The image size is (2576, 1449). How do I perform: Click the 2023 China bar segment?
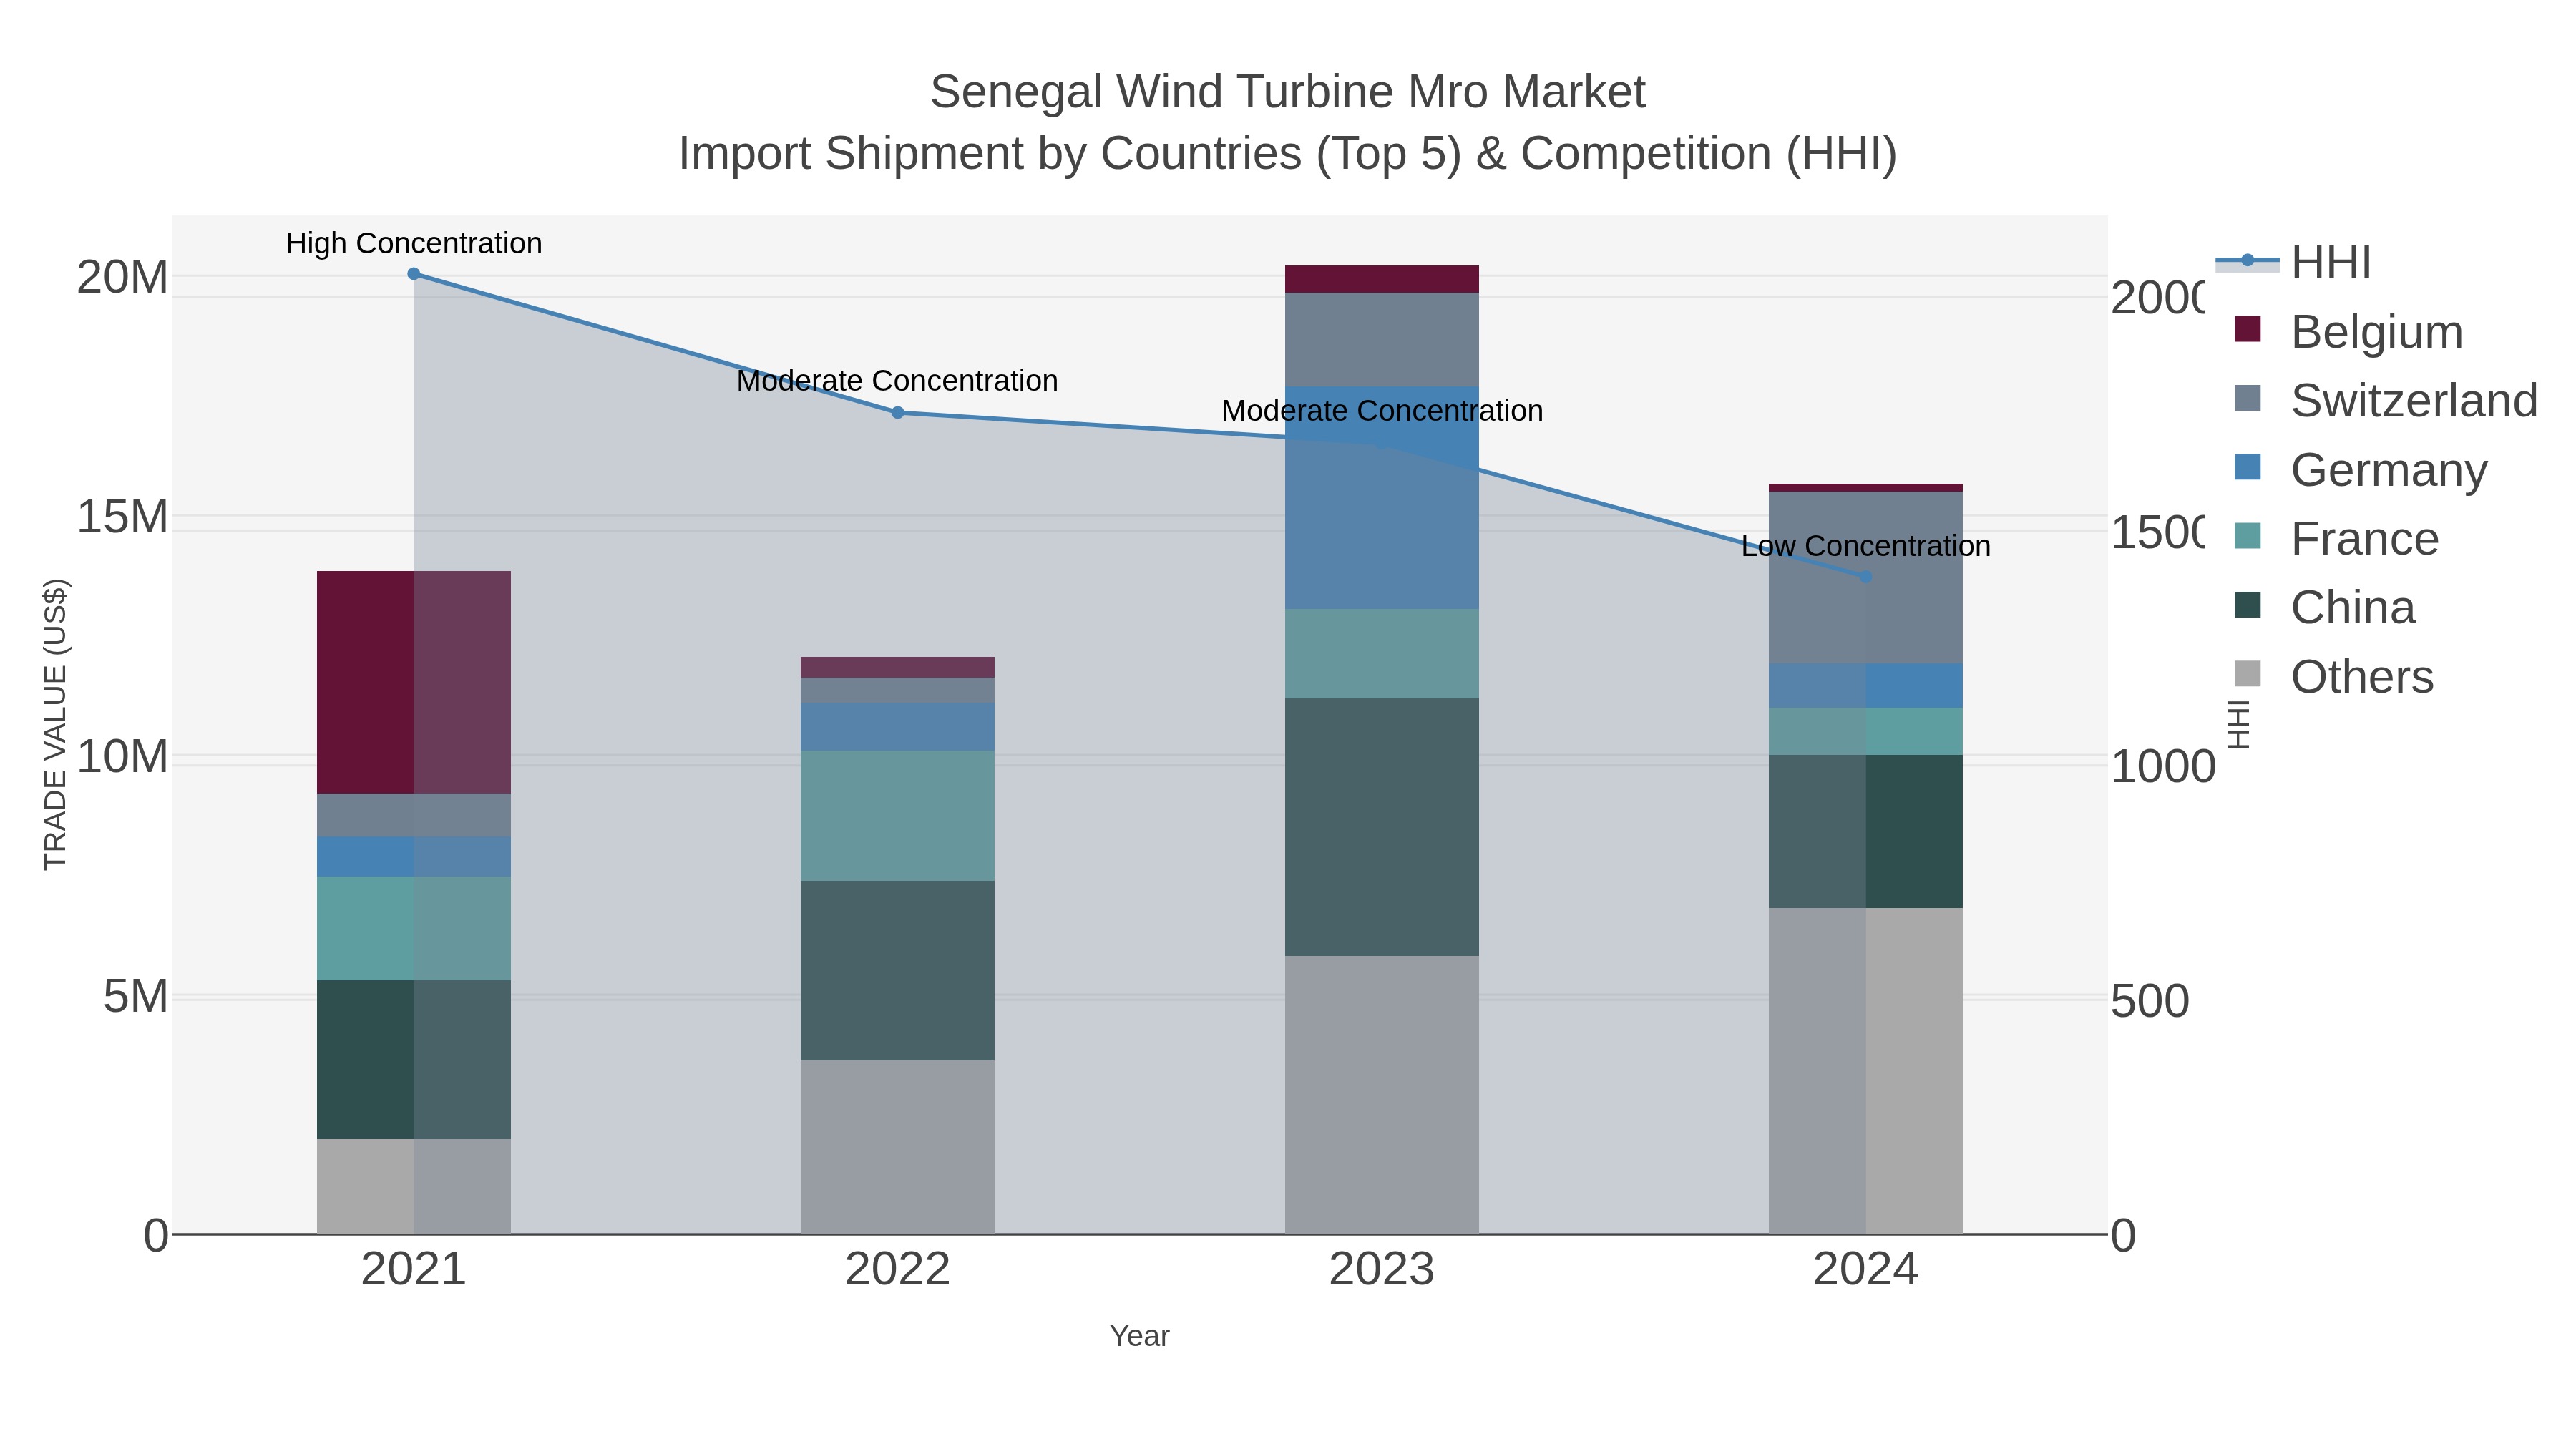(x=1382, y=827)
